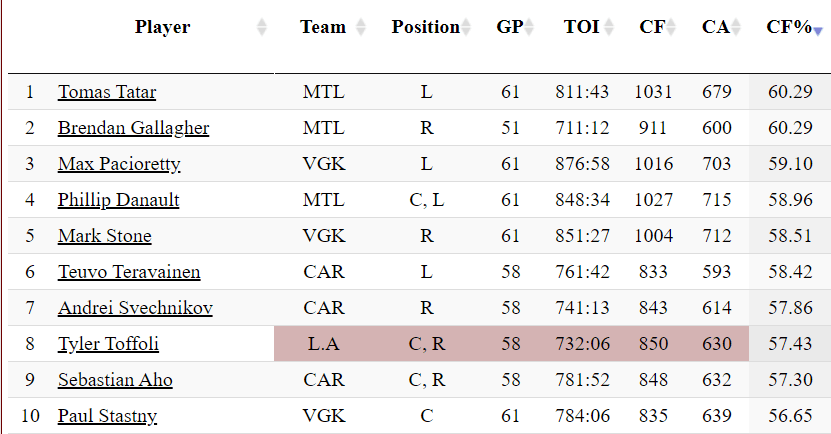The width and height of the screenshot is (831, 434).
Task: Click sort arrows beside Team header
Action: pyautogui.click(x=361, y=28)
